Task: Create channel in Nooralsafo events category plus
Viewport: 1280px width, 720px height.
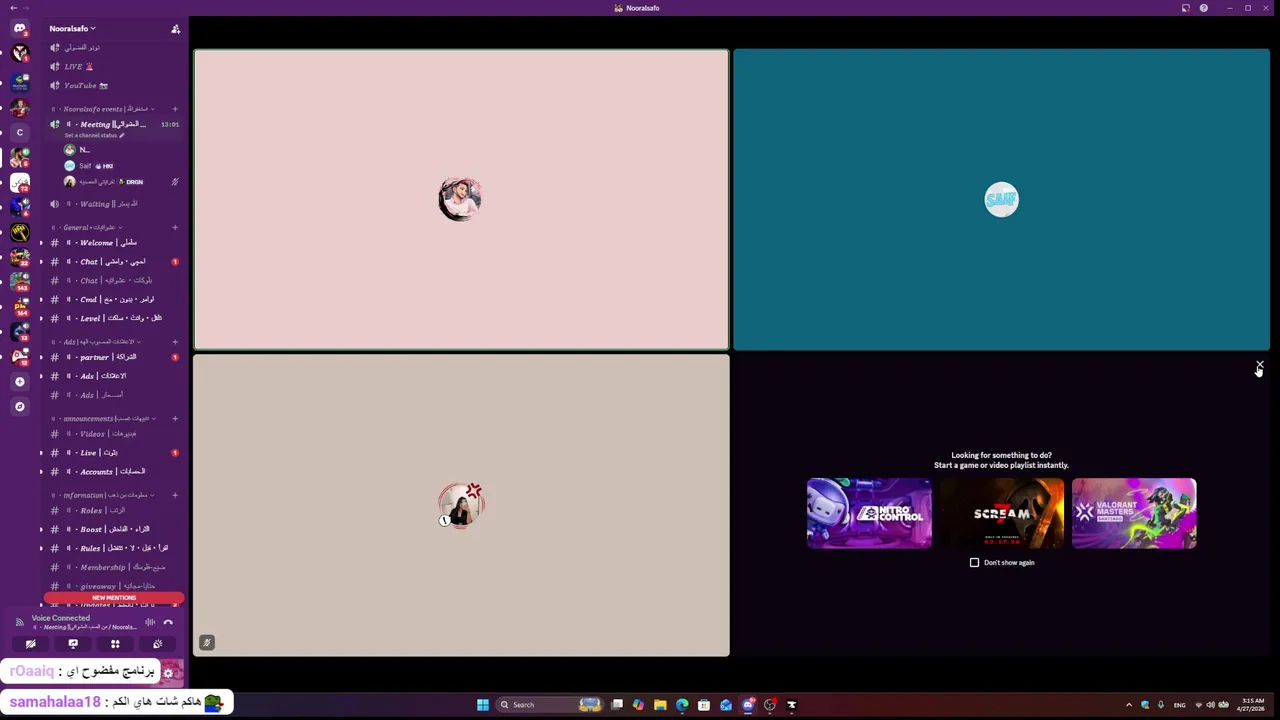Action: (x=175, y=109)
